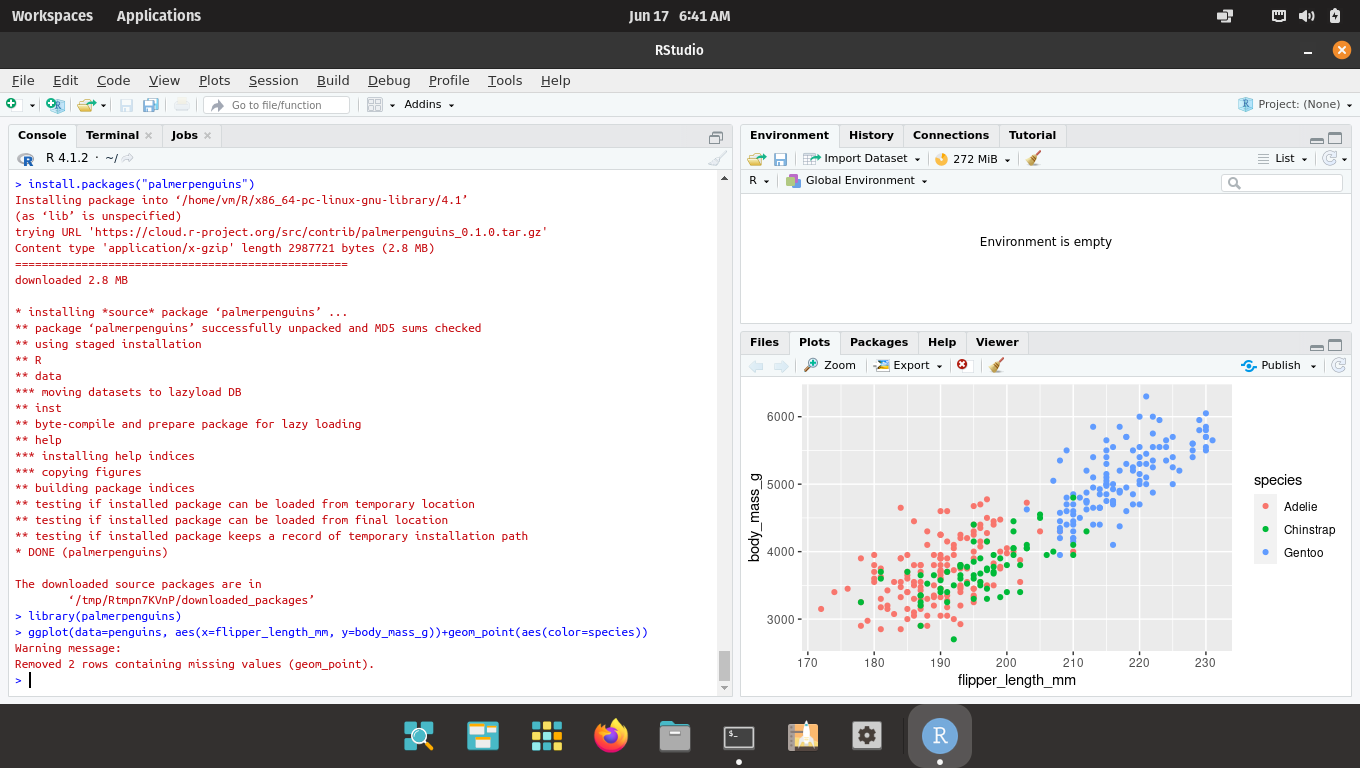Click the next plot arrow icon
Viewport: 1360px width, 768px height.
[781, 365]
